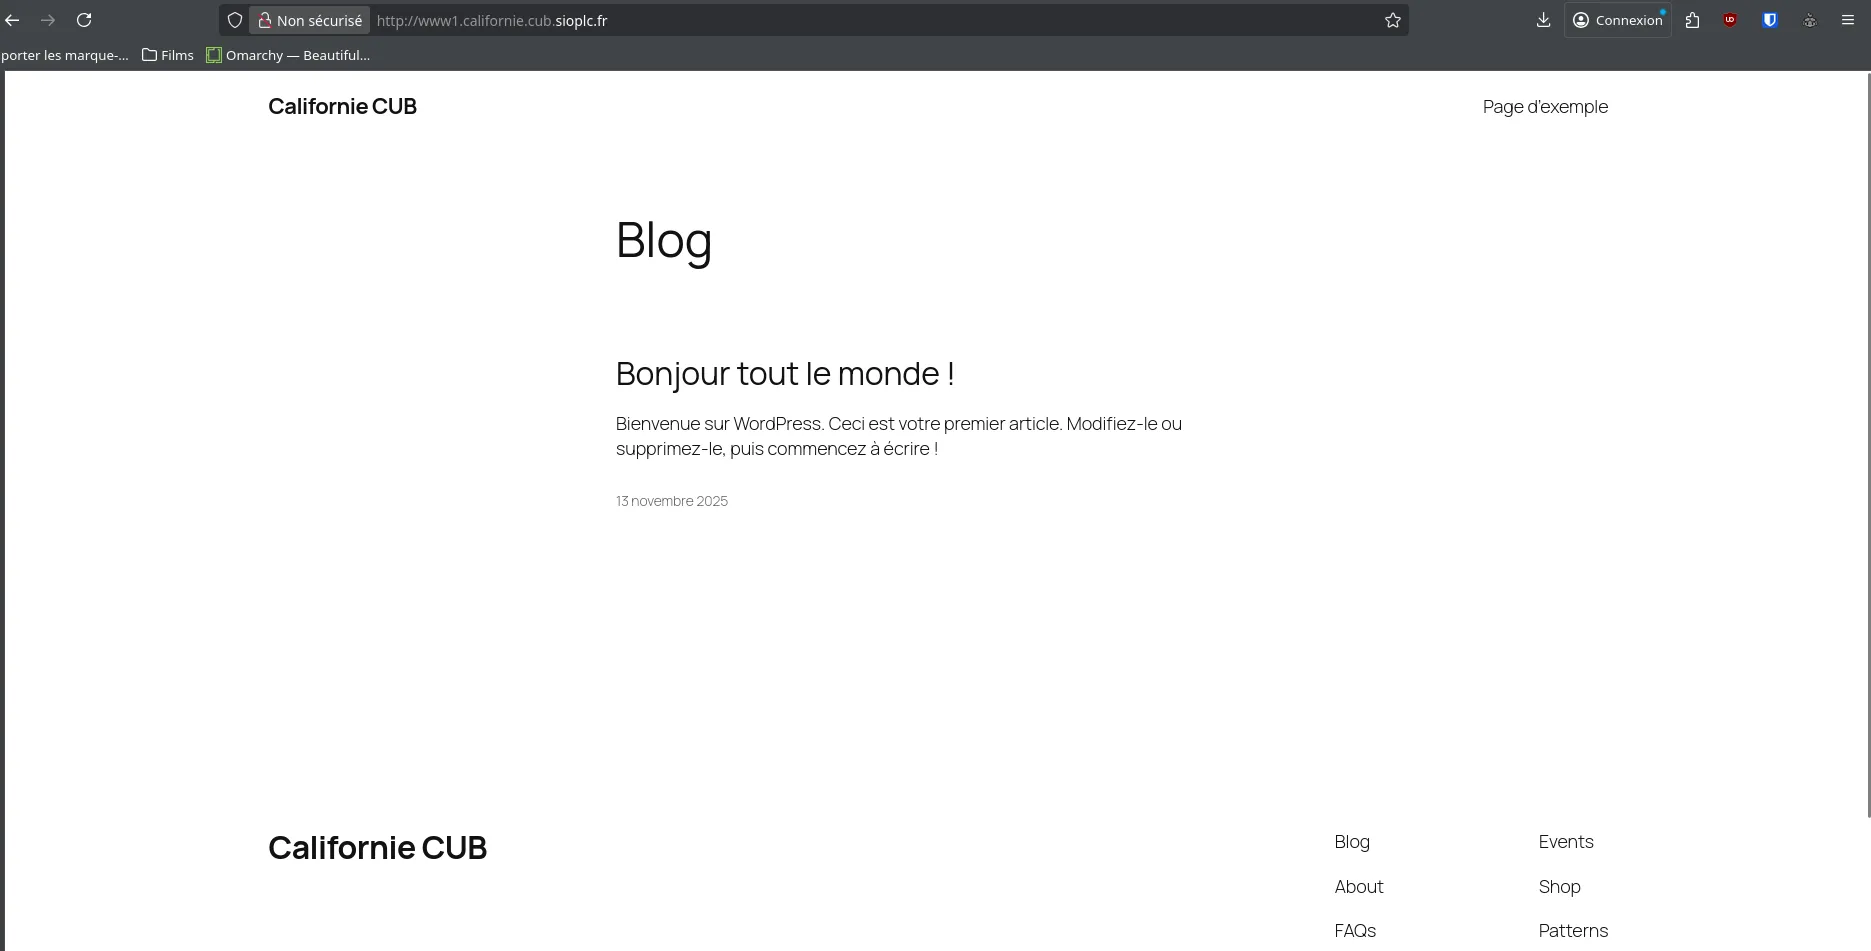
Task: Open the extensions puzzle icon
Action: [1692, 20]
